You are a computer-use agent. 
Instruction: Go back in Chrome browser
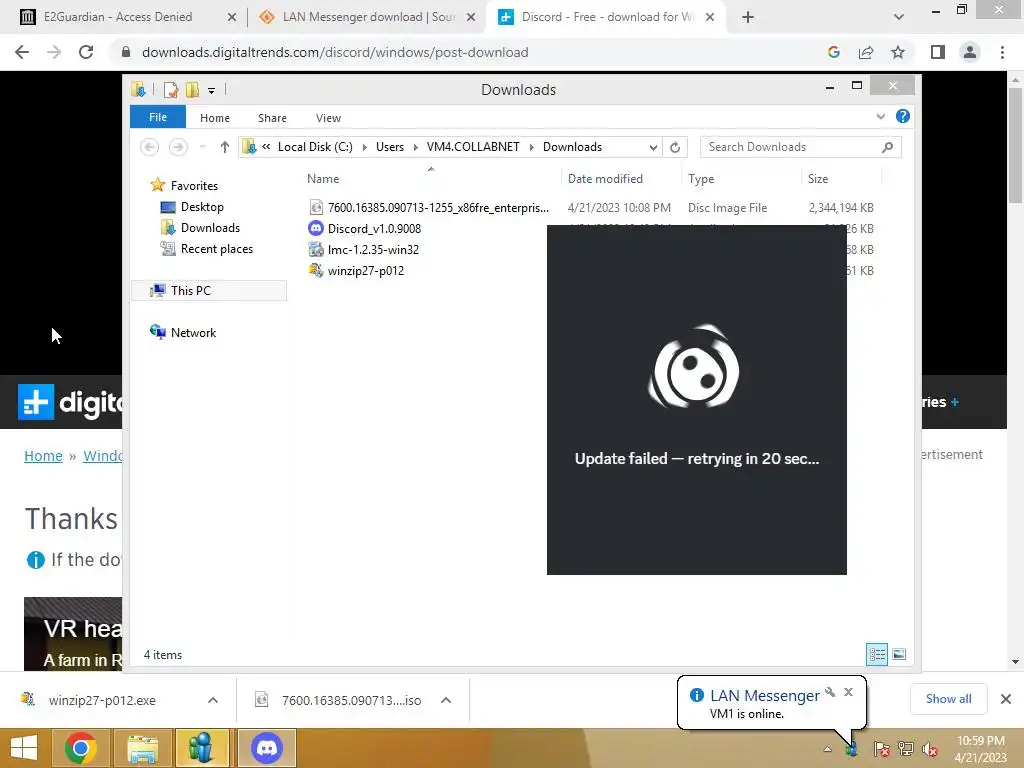point(22,52)
